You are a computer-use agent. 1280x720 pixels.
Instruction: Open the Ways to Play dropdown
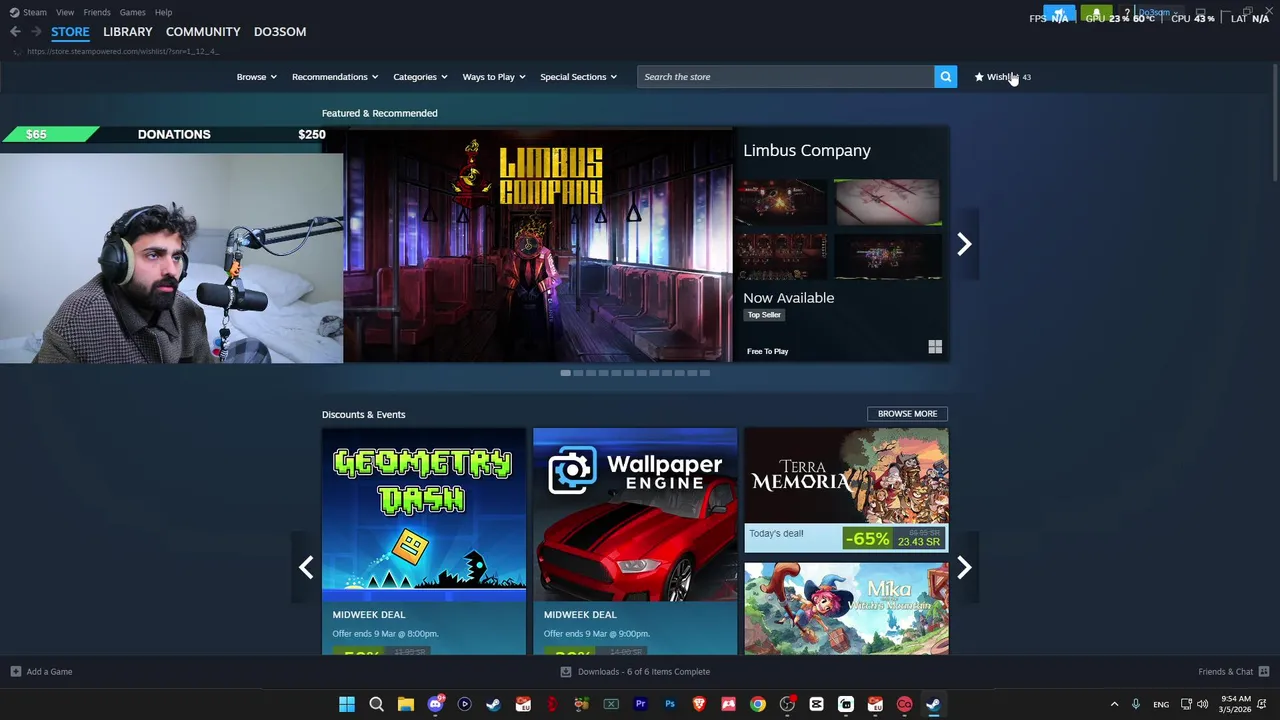point(494,77)
